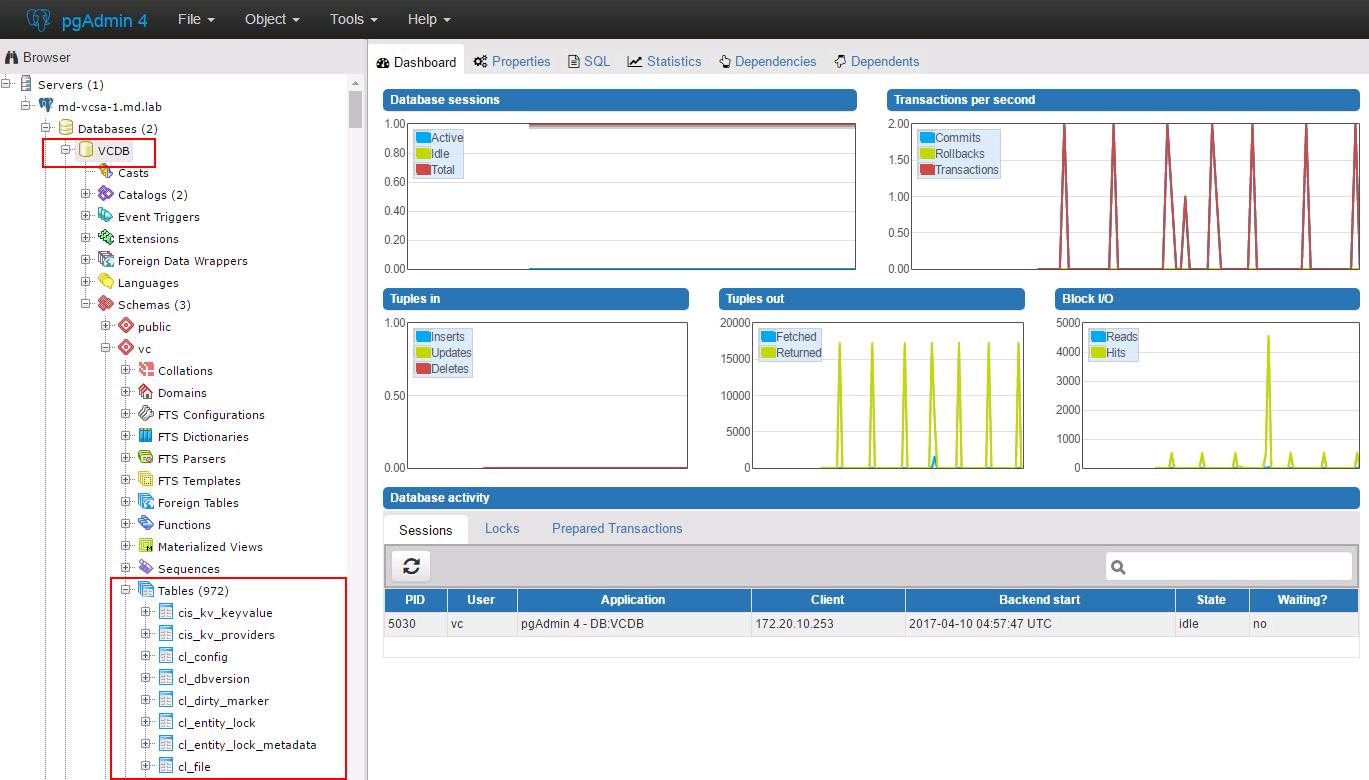Switch to the Statistics tab
The image size is (1369, 780).
point(664,62)
